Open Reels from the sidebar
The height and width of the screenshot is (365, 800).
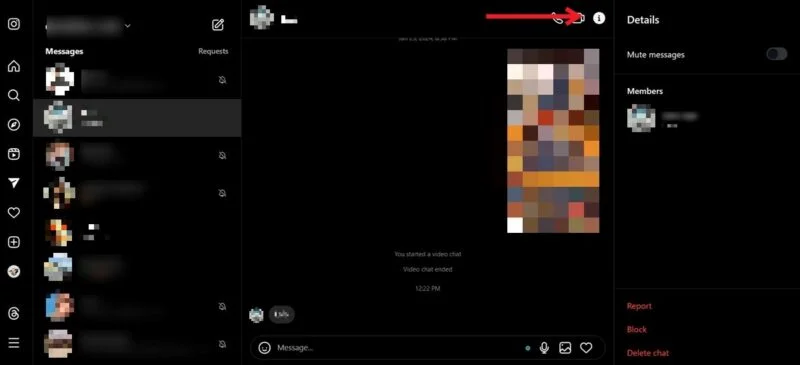(14, 154)
